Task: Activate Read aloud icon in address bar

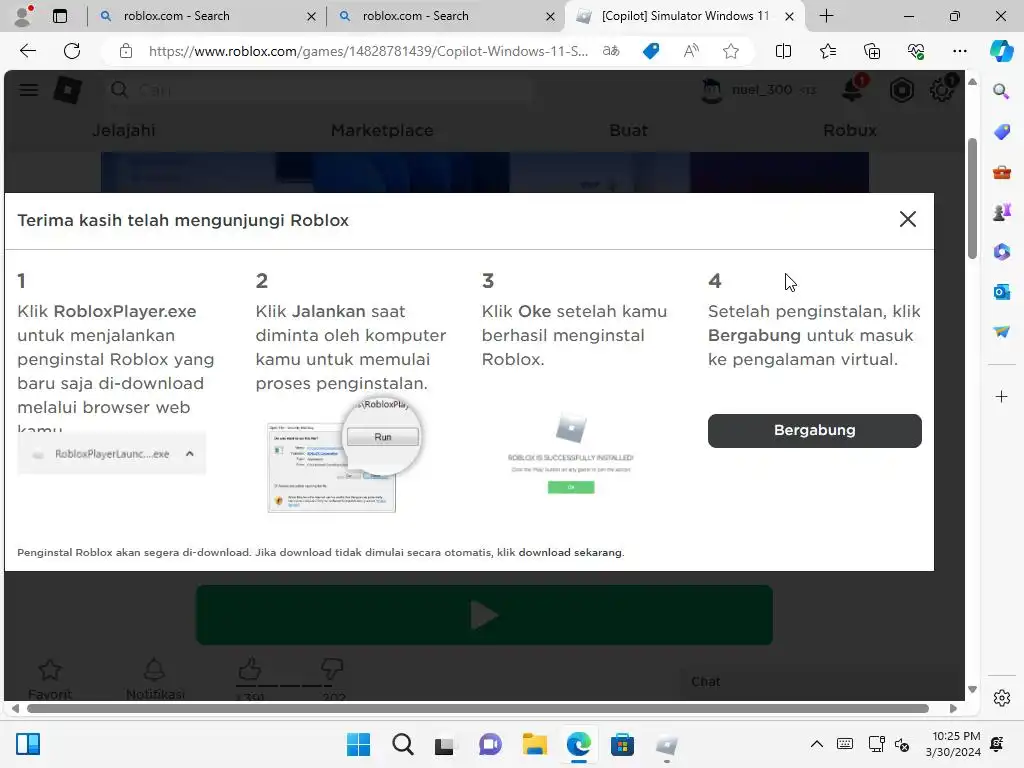Action: (691, 51)
